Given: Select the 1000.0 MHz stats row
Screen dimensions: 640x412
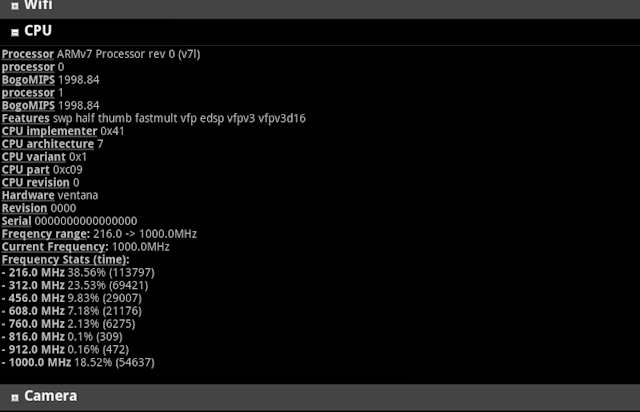Looking at the screenshot, I should pos(78,363).
